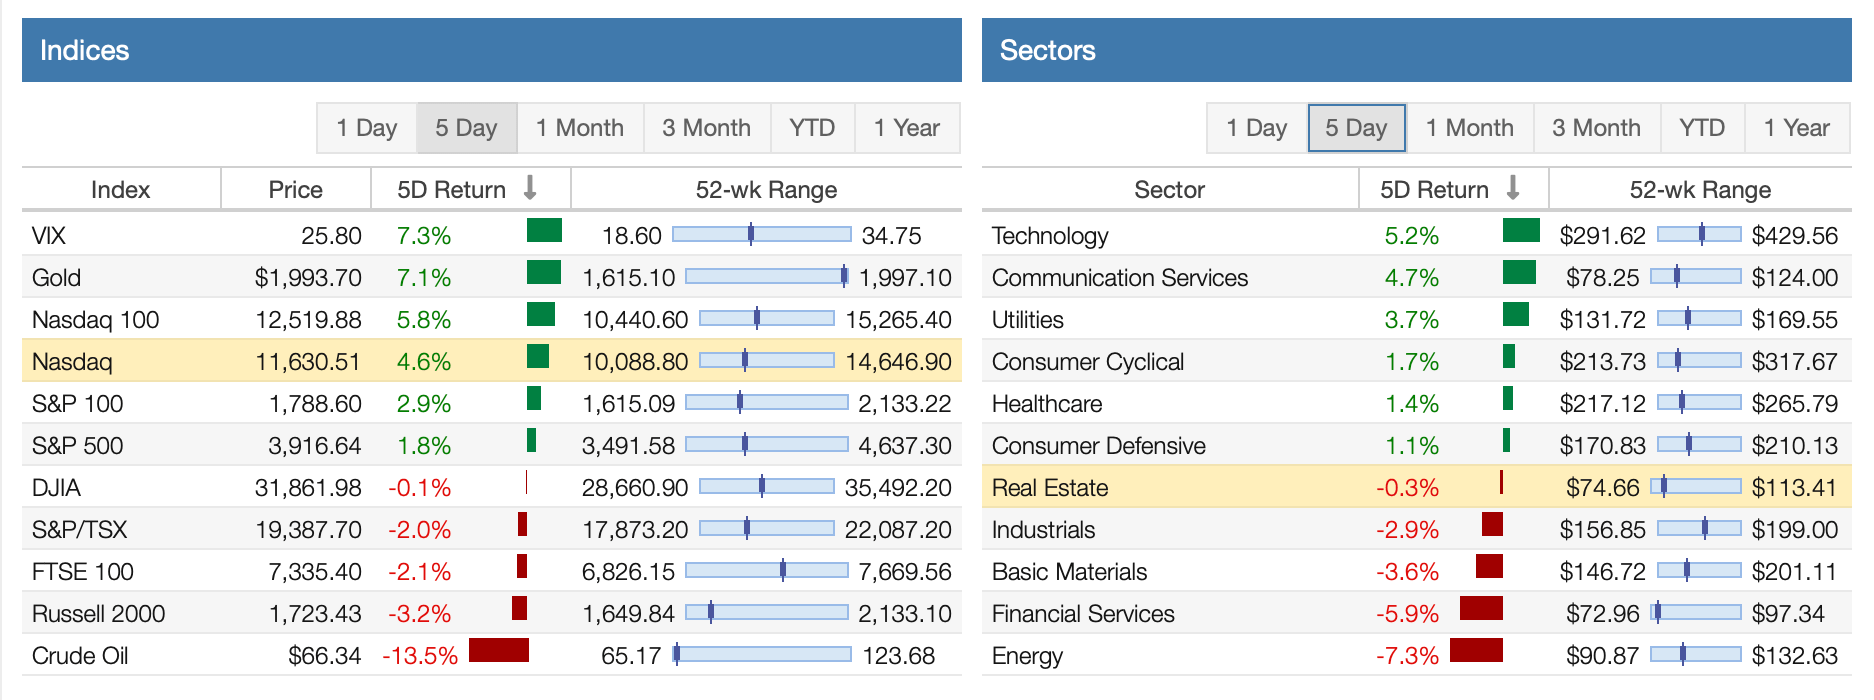Open the Healthcare sector
The image size is (1874, 700).
(x=1417, y=403)
